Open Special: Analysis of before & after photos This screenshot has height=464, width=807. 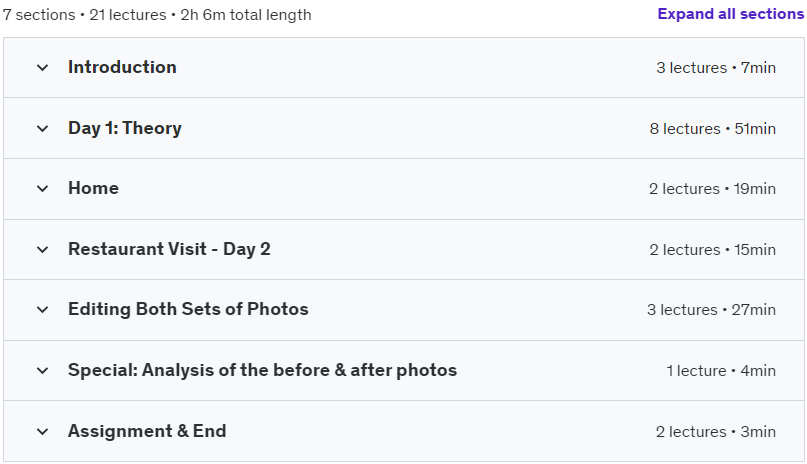(262, 370)
